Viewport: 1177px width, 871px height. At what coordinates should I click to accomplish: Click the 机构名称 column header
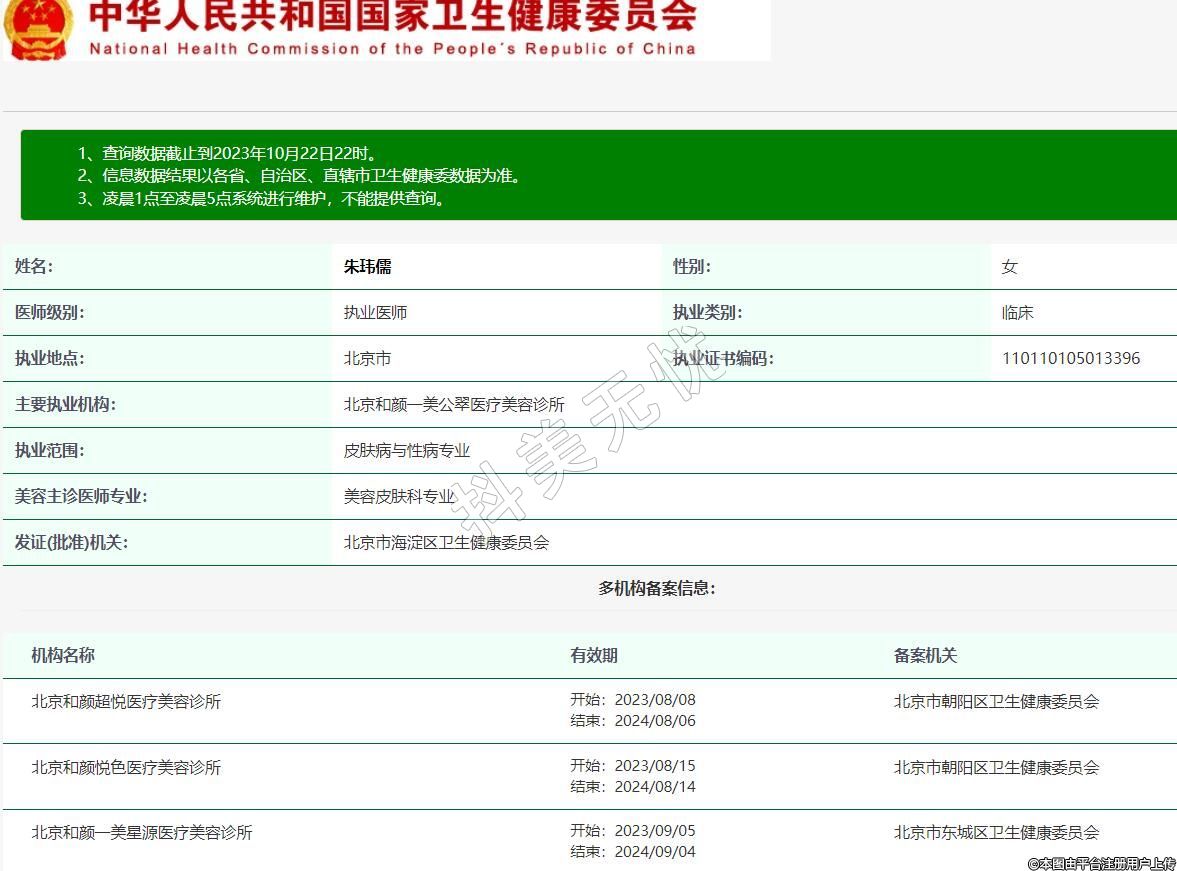(63, 656)
